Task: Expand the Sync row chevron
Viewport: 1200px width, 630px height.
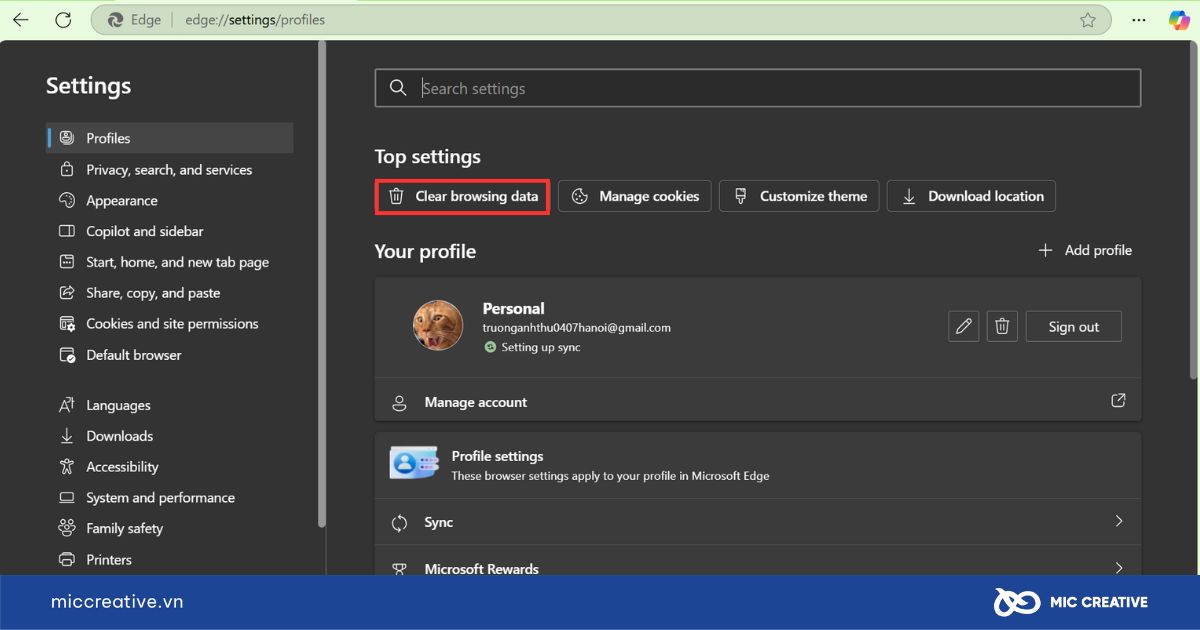Action: coord(1118,521)
